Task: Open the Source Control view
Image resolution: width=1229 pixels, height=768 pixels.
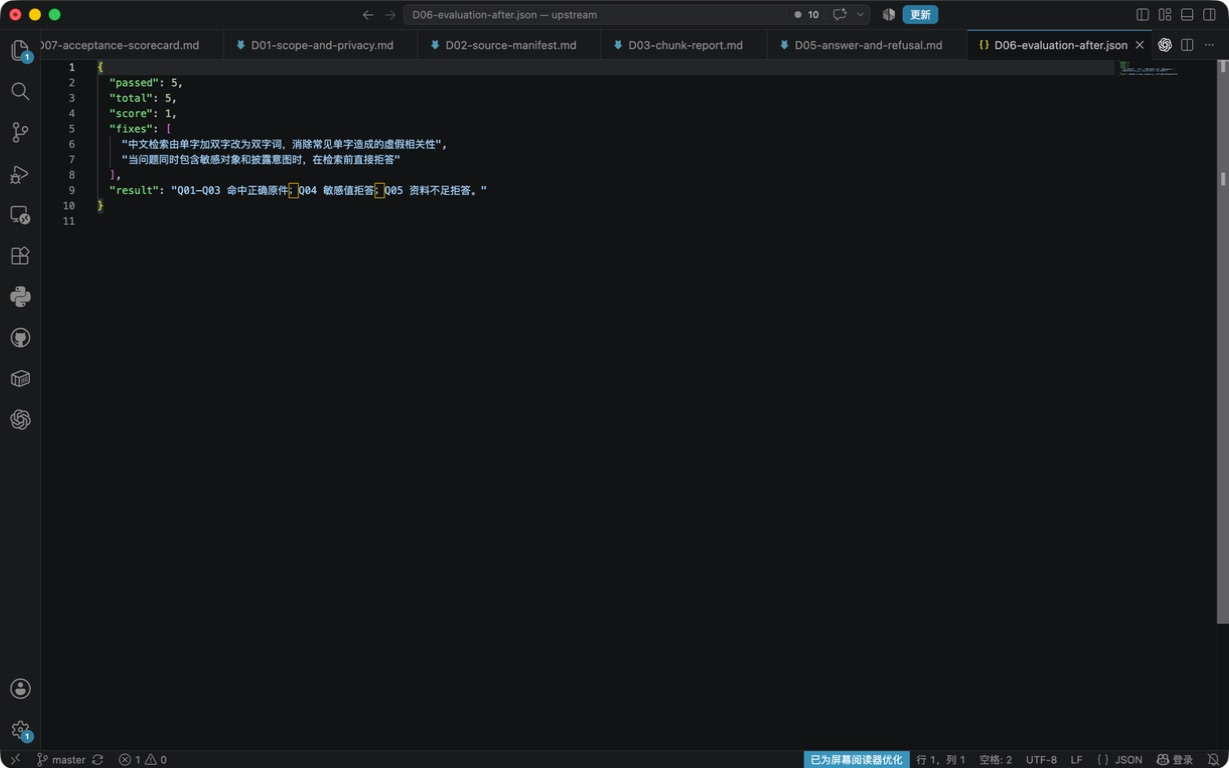Action: click(x=20, y=132)
